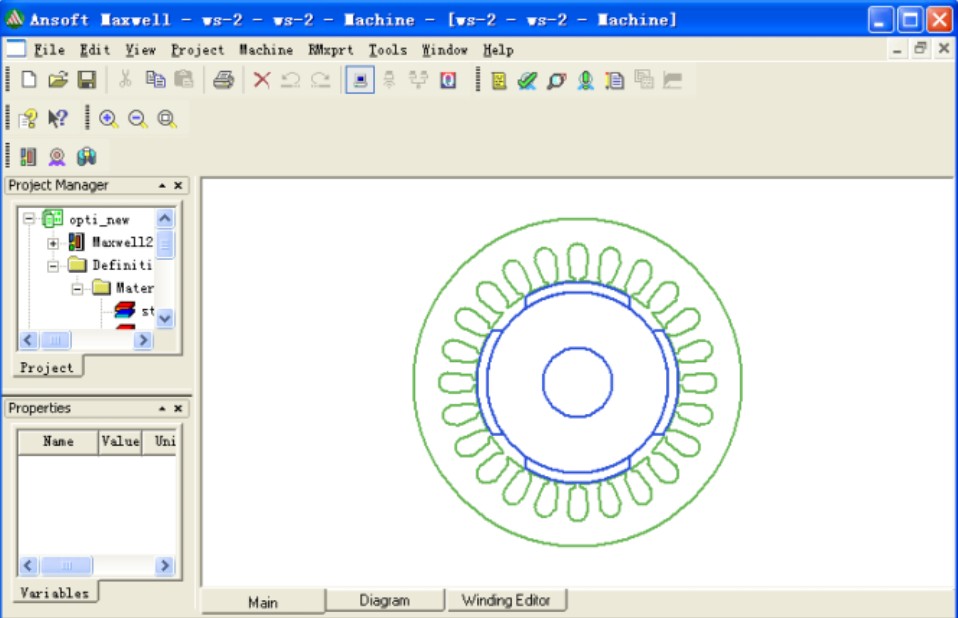Viewport: 958px width, 618px height.
Task: Click the Zoom Out magnifier icon
Action: point(138,118)
